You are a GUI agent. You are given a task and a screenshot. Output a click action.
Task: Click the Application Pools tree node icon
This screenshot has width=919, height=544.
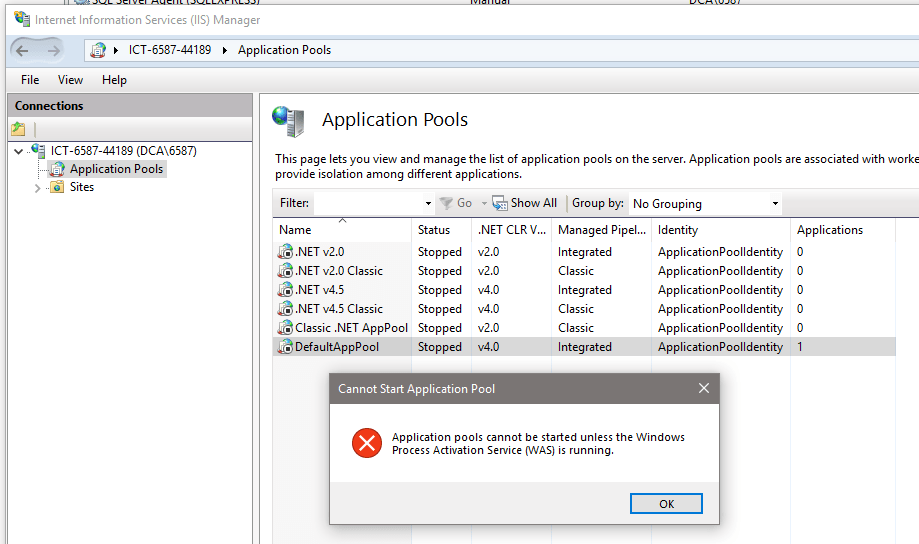pos(57,169)
